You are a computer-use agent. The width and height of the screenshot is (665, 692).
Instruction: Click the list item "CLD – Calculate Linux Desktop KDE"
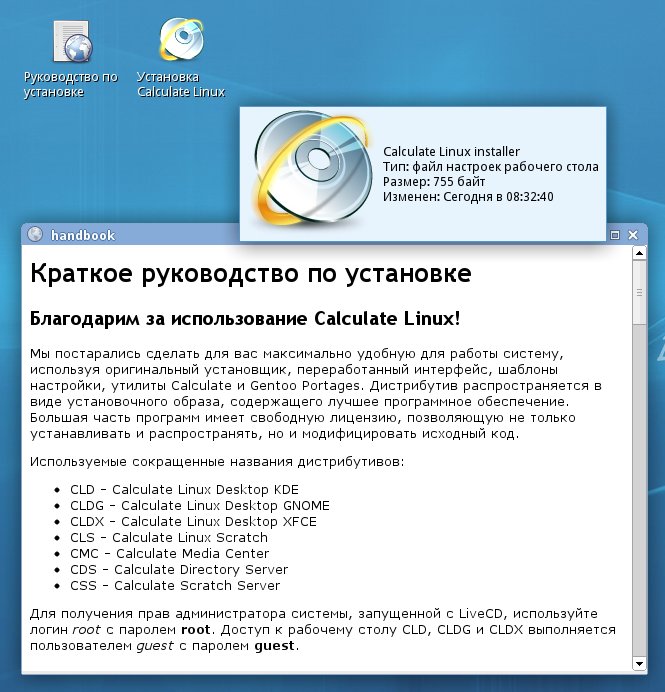tap(184, 489)
